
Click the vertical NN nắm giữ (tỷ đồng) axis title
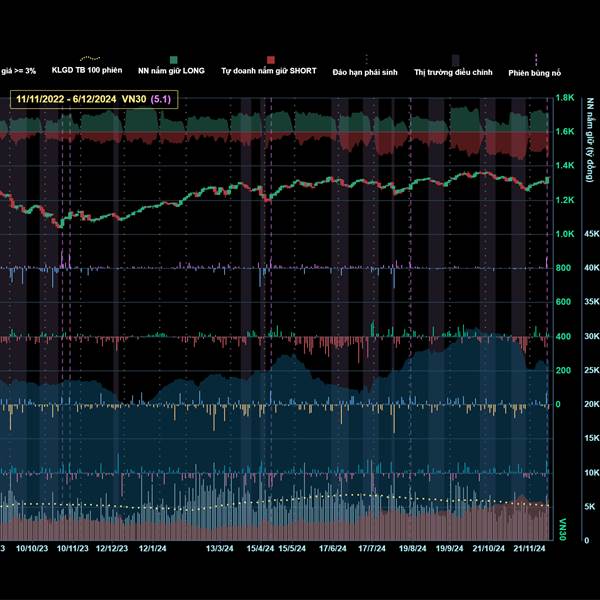[x=590, y=140]
